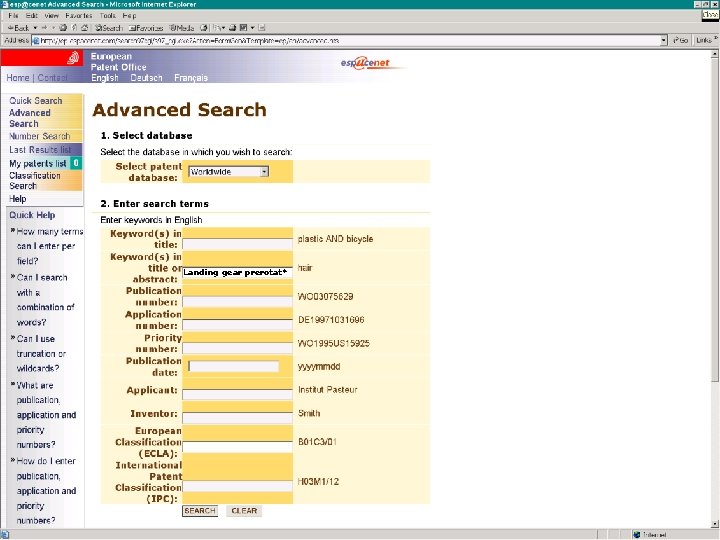This screenshot has height=540, width=720.
Task: Open the Favorites toolbar button
Action: (146, 28)
